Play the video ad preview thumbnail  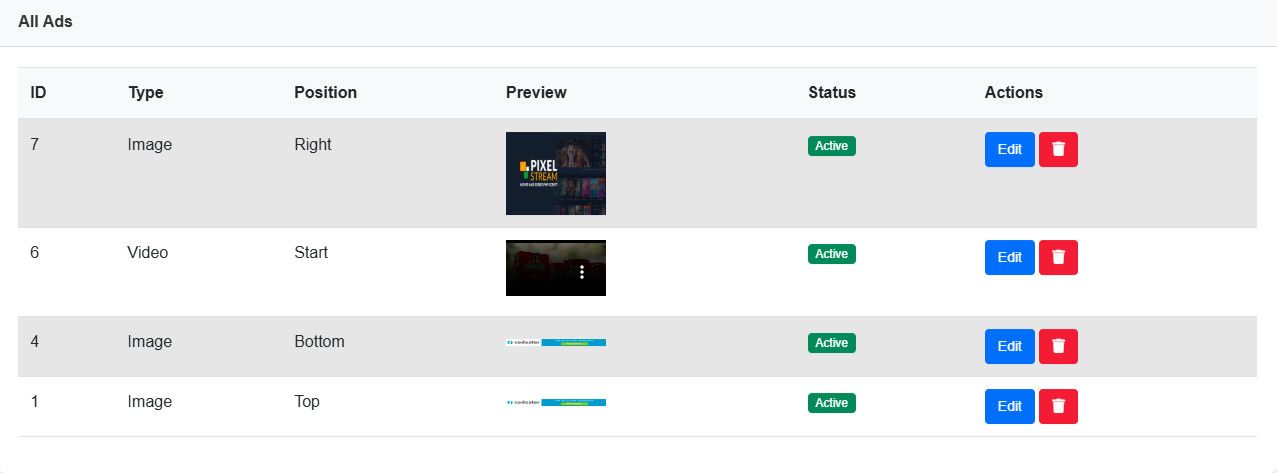tap(545, 267)
